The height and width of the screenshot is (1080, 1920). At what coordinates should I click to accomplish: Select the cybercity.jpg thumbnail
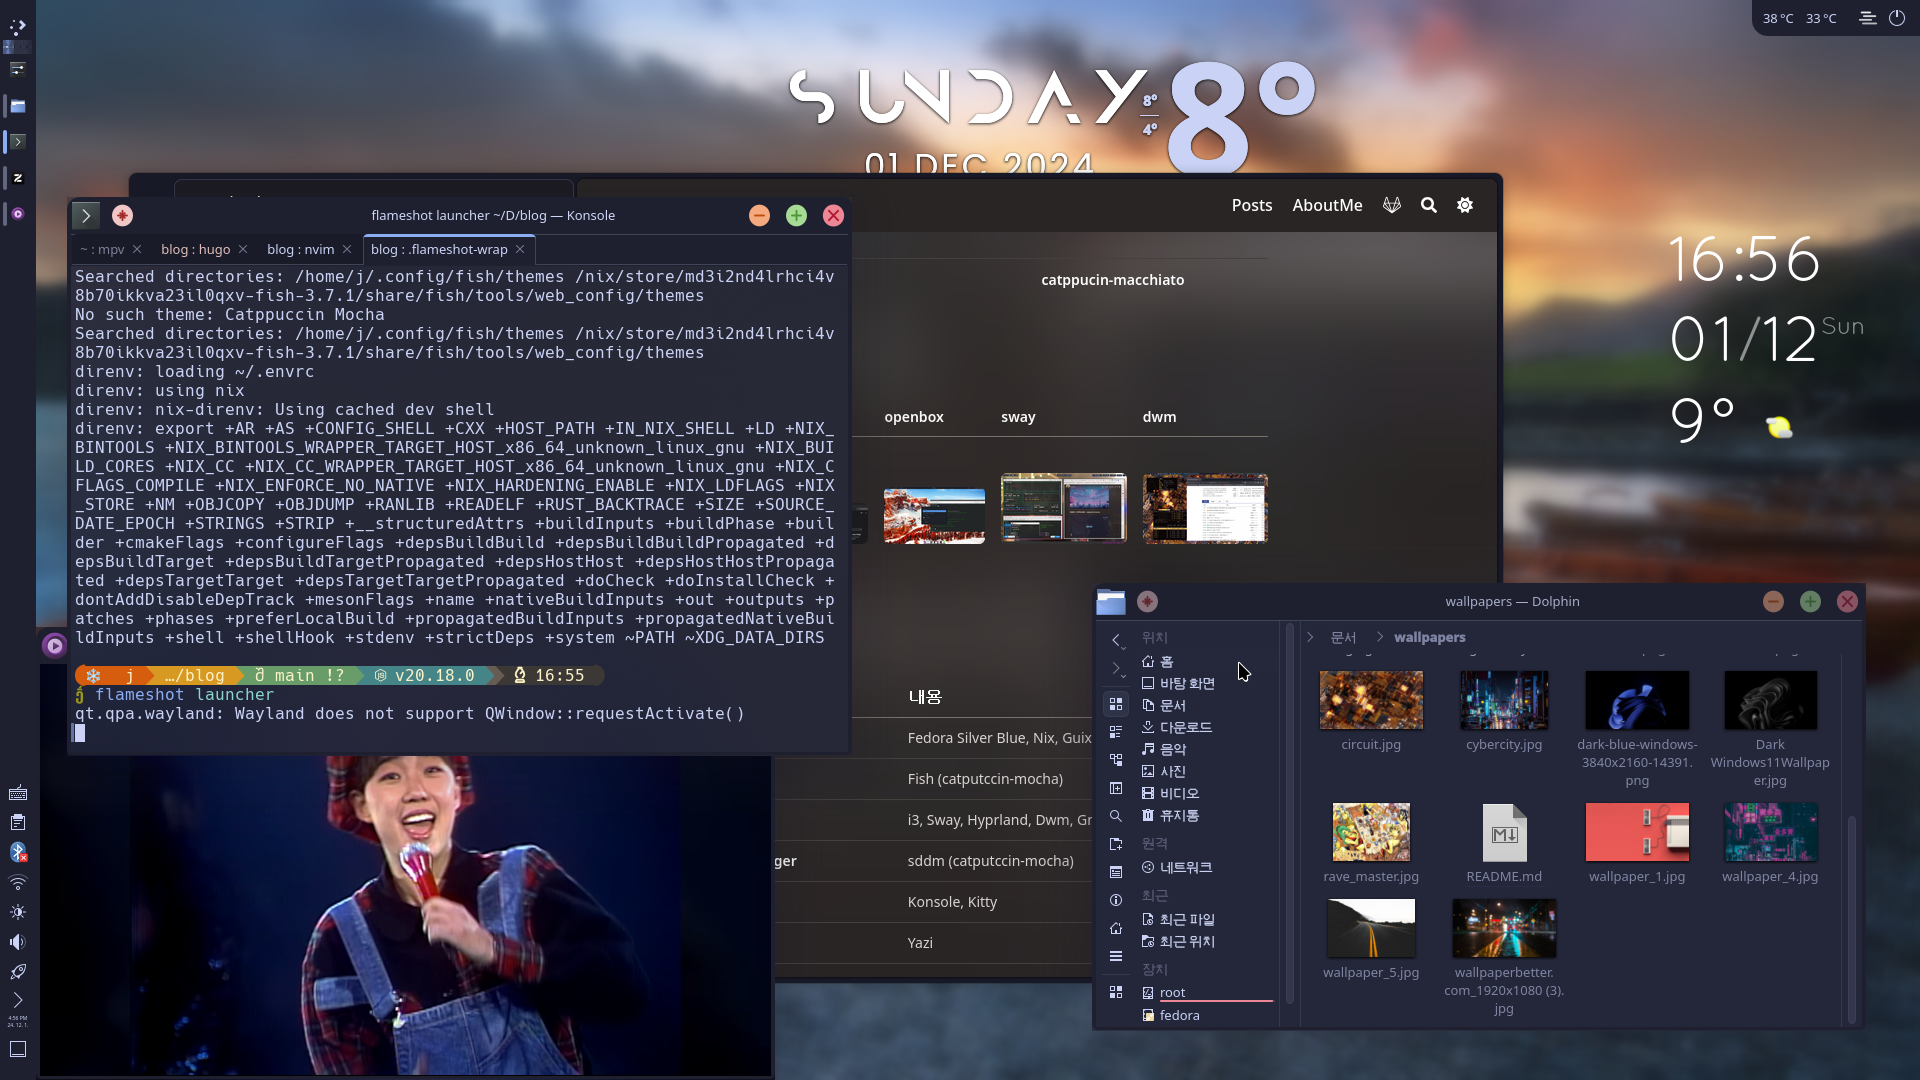tap(1503, 700)
